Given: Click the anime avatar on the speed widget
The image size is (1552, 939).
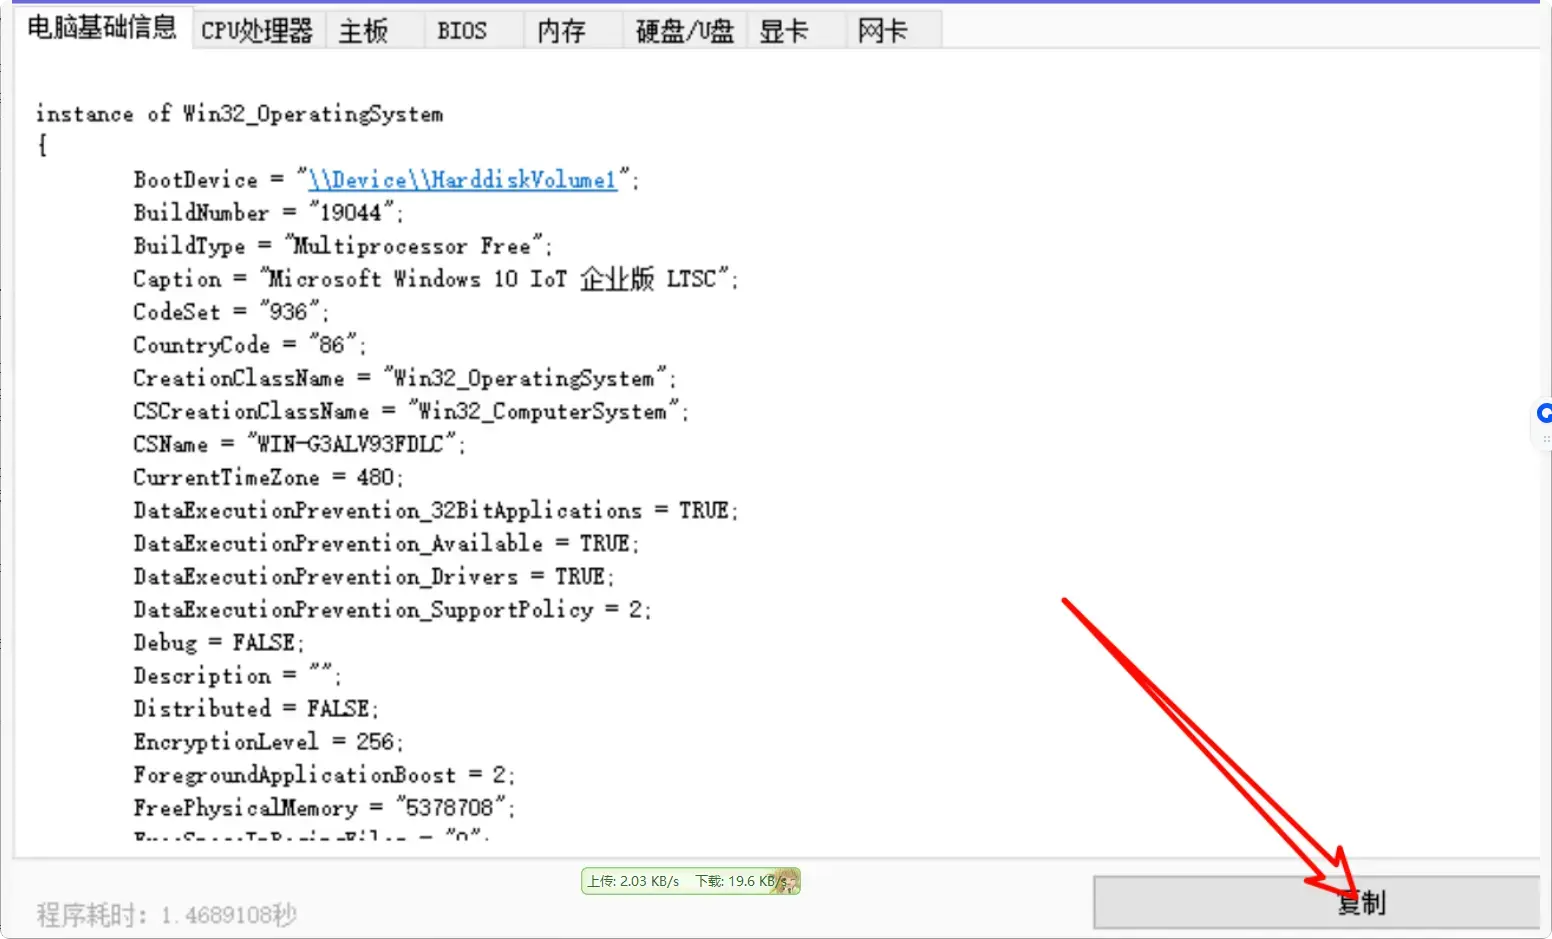Looking at the screenshot, I should 787,881.
